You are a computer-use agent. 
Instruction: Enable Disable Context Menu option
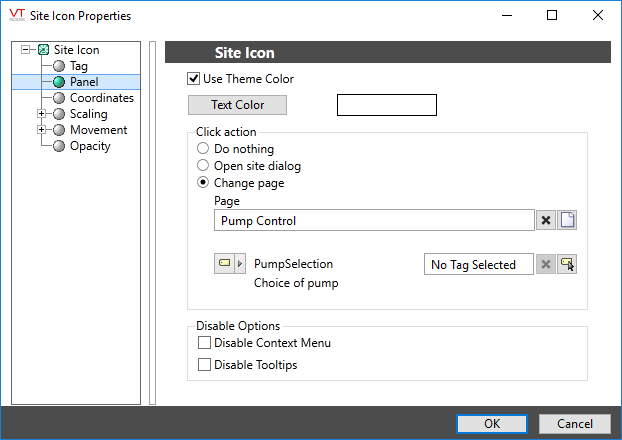(x=204, y=343)
